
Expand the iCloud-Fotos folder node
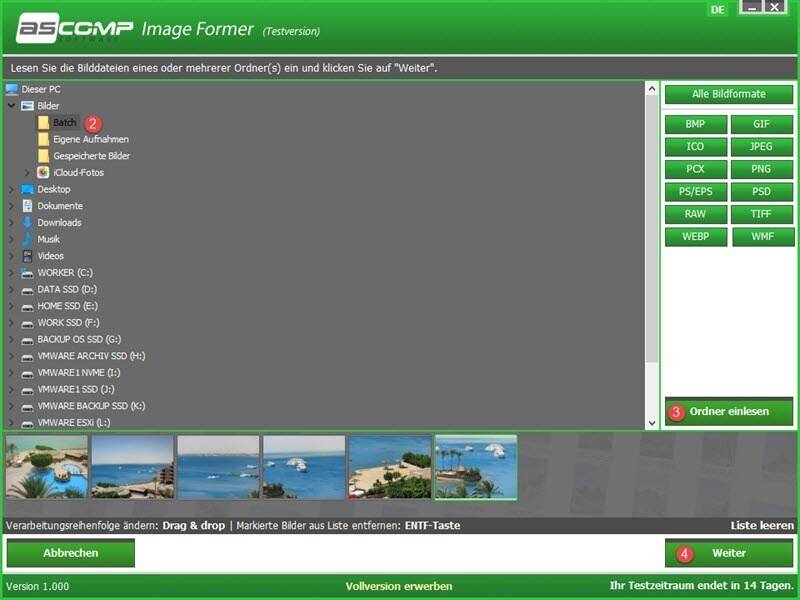(27, 173)
